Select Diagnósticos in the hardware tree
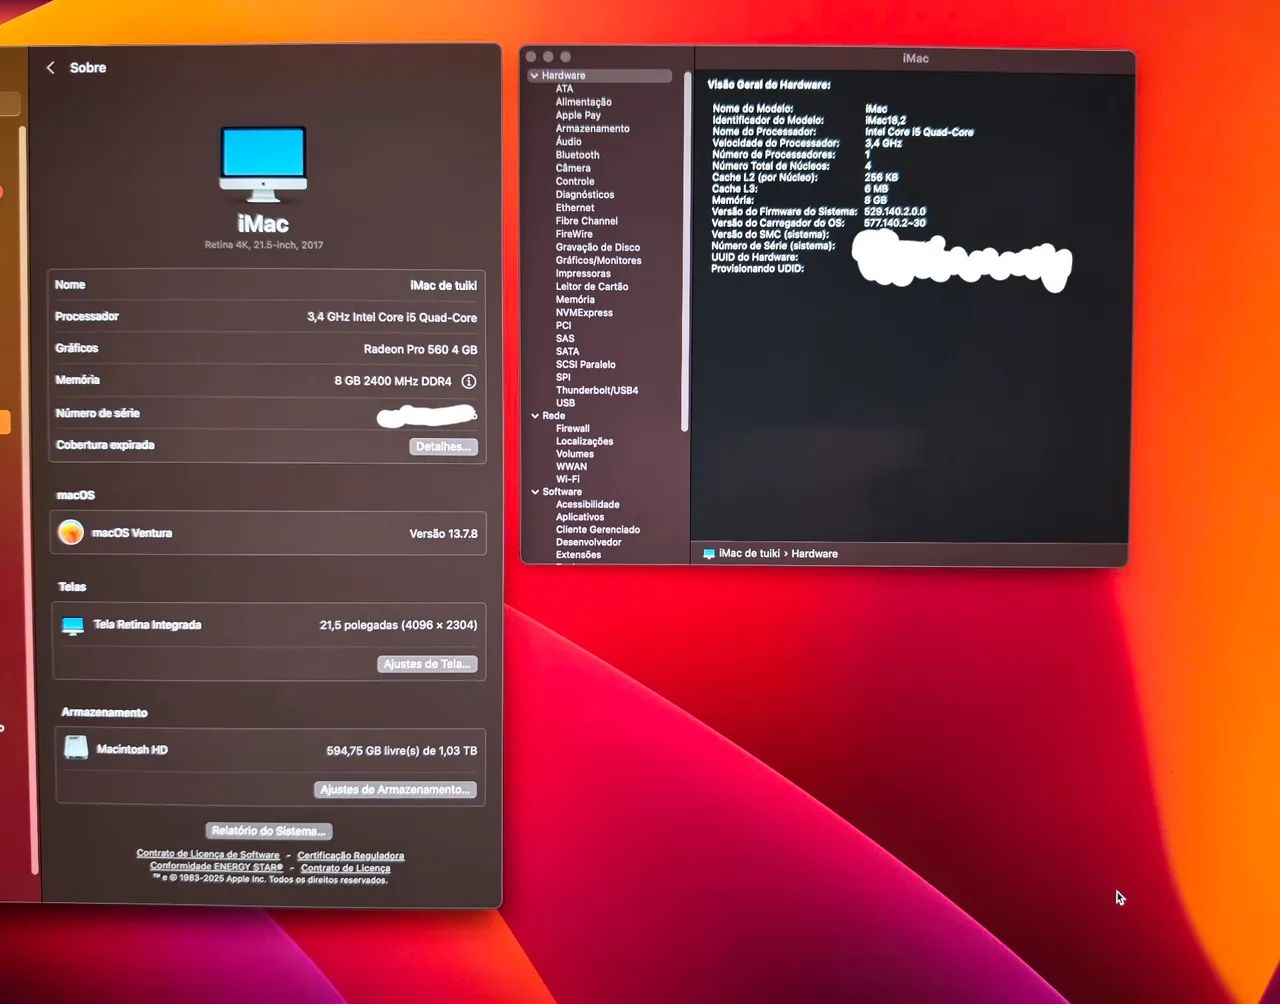This screenshot has width=1280, height=1004. [585, 195]
